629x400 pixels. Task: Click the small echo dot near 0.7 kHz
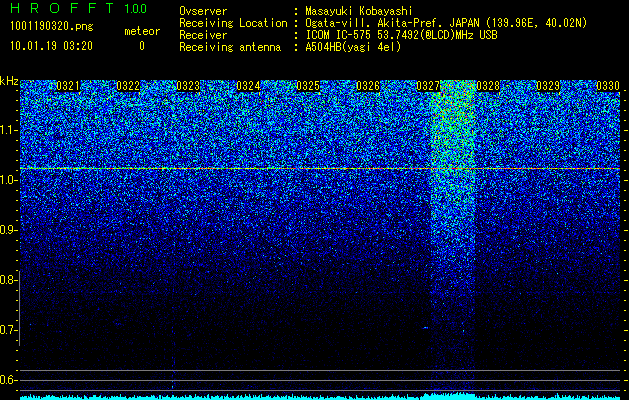425,328
